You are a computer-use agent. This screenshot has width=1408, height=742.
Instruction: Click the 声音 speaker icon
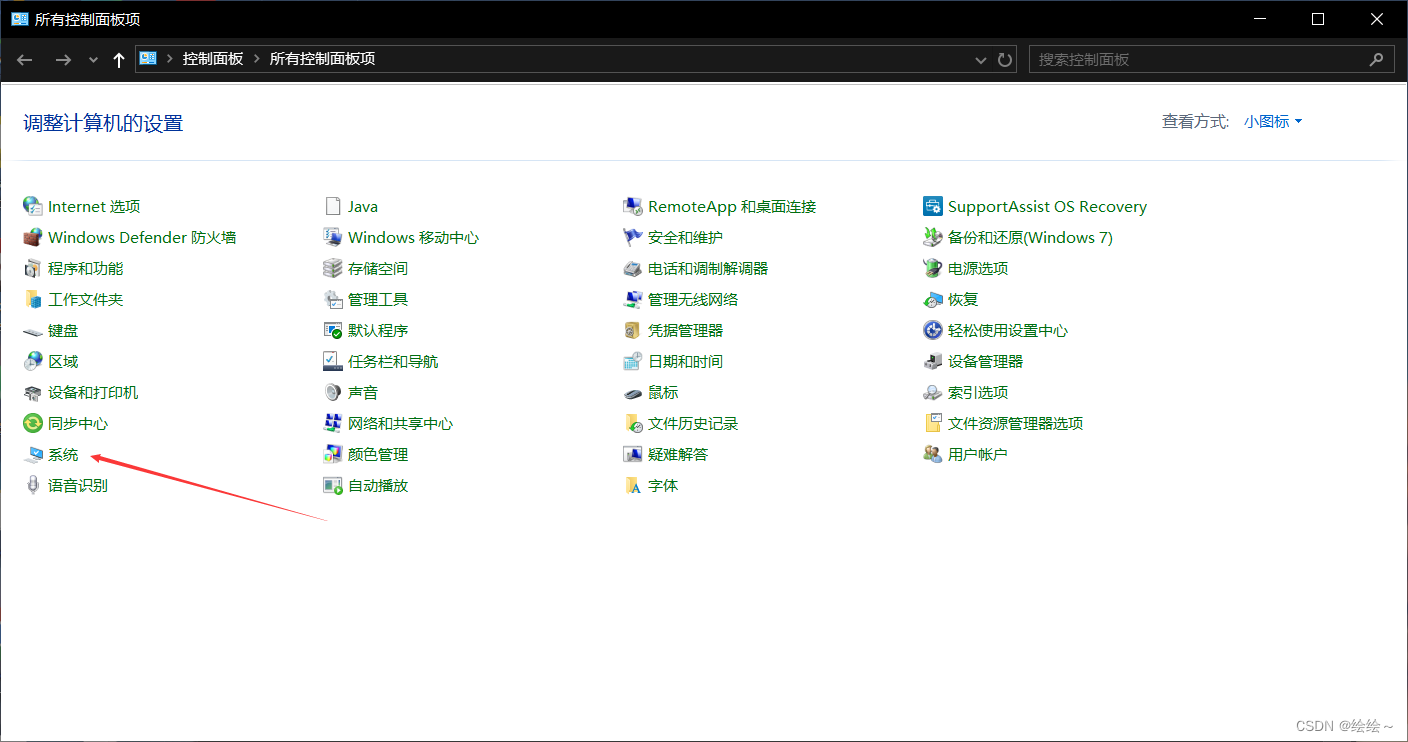333,392
